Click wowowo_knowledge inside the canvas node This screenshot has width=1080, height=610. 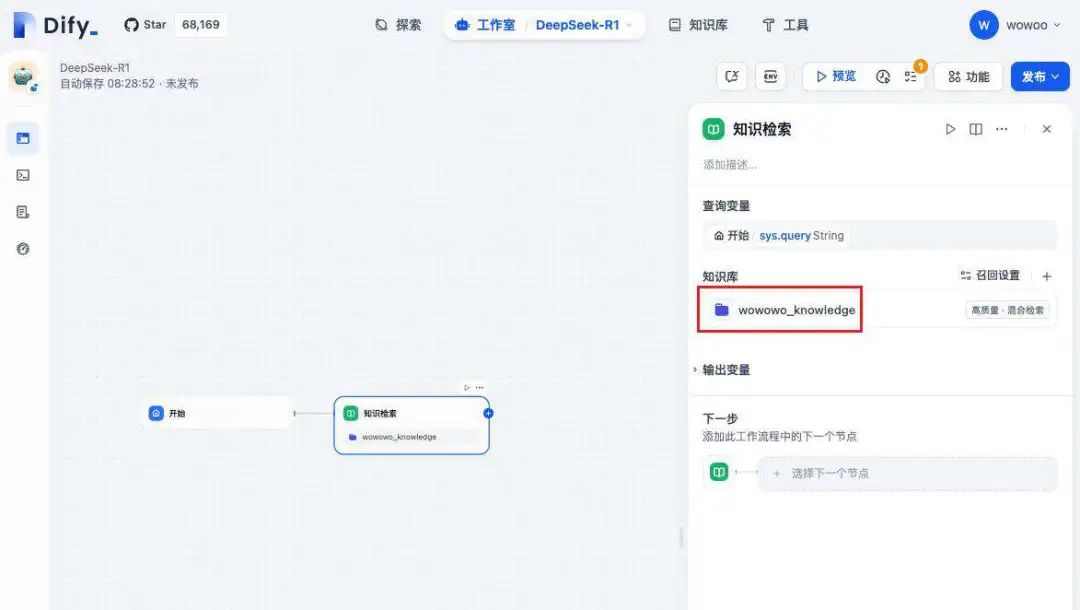pyautogui.click(x=412, y=437)
